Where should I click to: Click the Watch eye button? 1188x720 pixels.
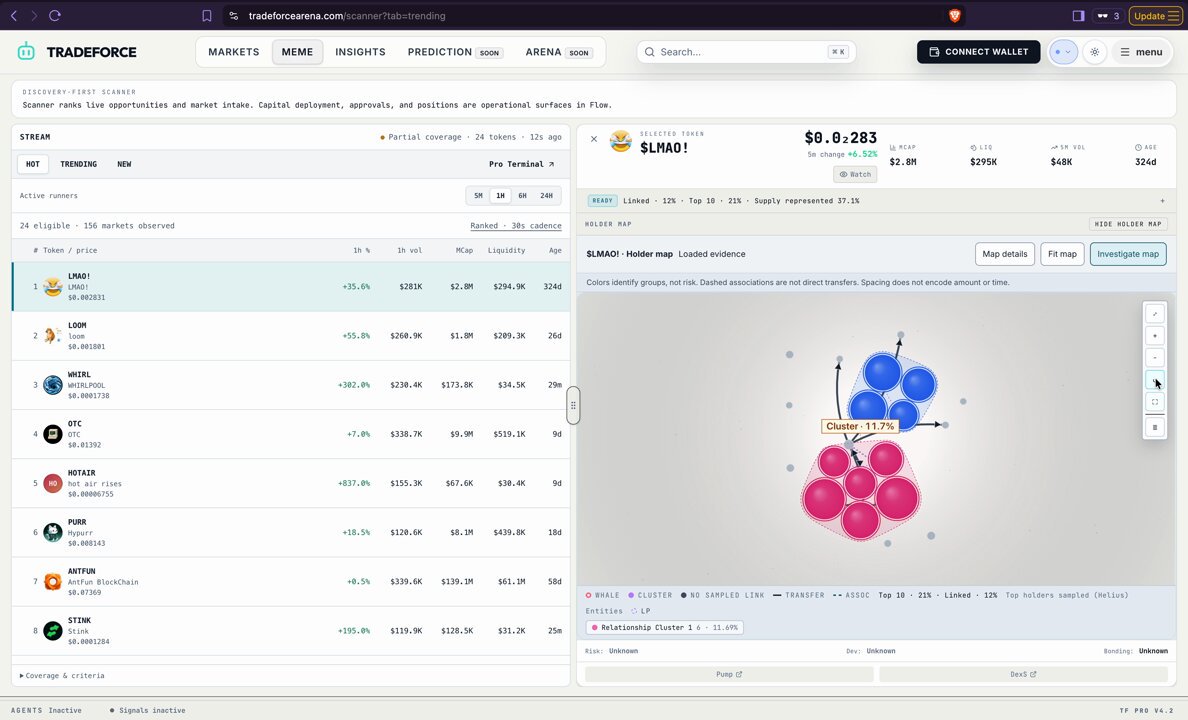coord(855,174)
